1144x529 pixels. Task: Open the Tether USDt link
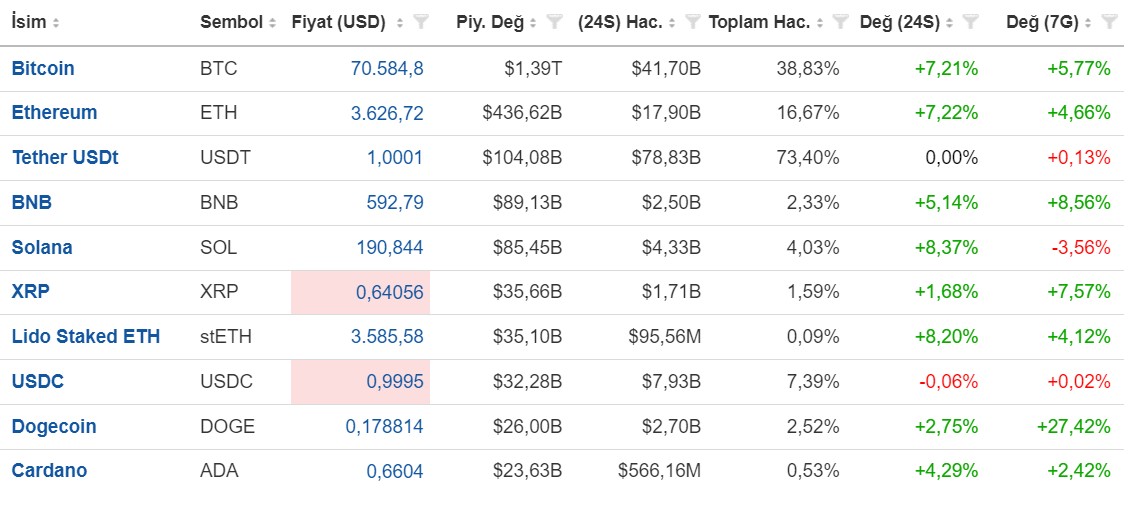(65, 158)
